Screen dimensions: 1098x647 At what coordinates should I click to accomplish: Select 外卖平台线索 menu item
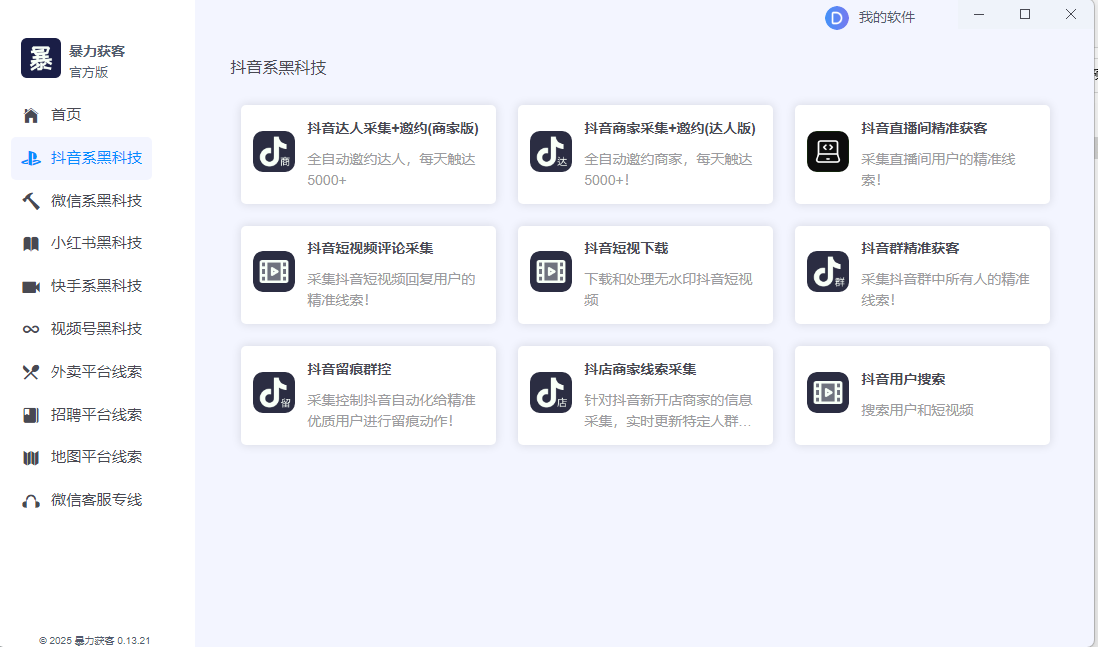(x=96, y=372)
